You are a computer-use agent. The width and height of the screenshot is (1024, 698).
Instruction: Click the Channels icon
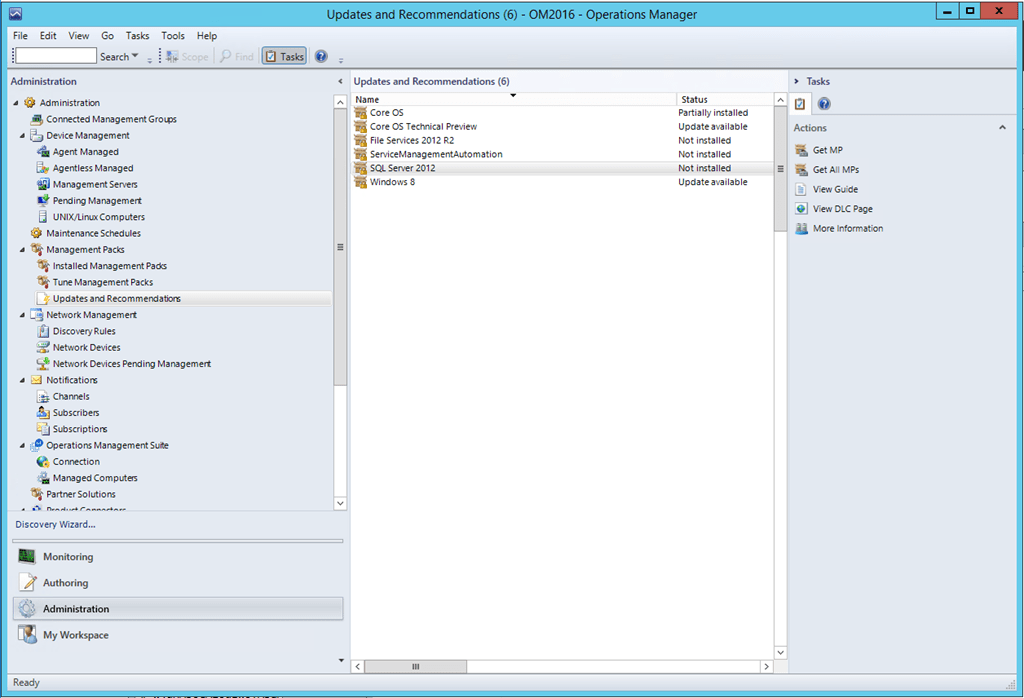click(x=43, y=396)
